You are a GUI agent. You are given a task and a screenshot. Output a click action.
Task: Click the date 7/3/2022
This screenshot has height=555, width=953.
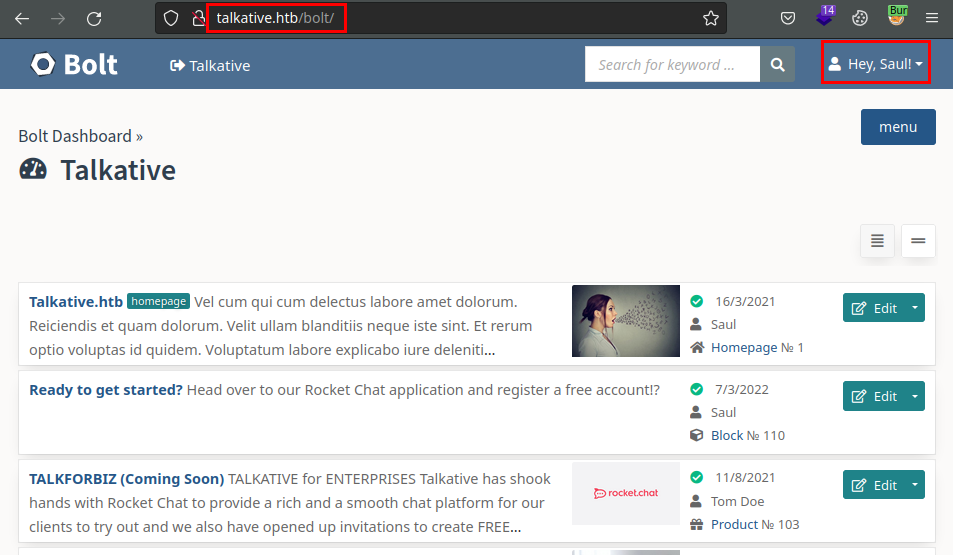(741, 390)
